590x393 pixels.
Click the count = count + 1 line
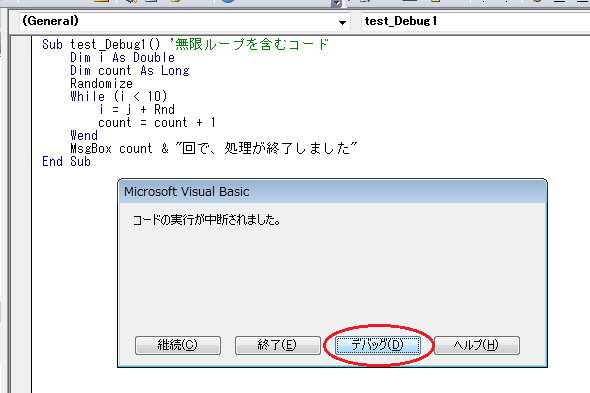click(157, 122)
